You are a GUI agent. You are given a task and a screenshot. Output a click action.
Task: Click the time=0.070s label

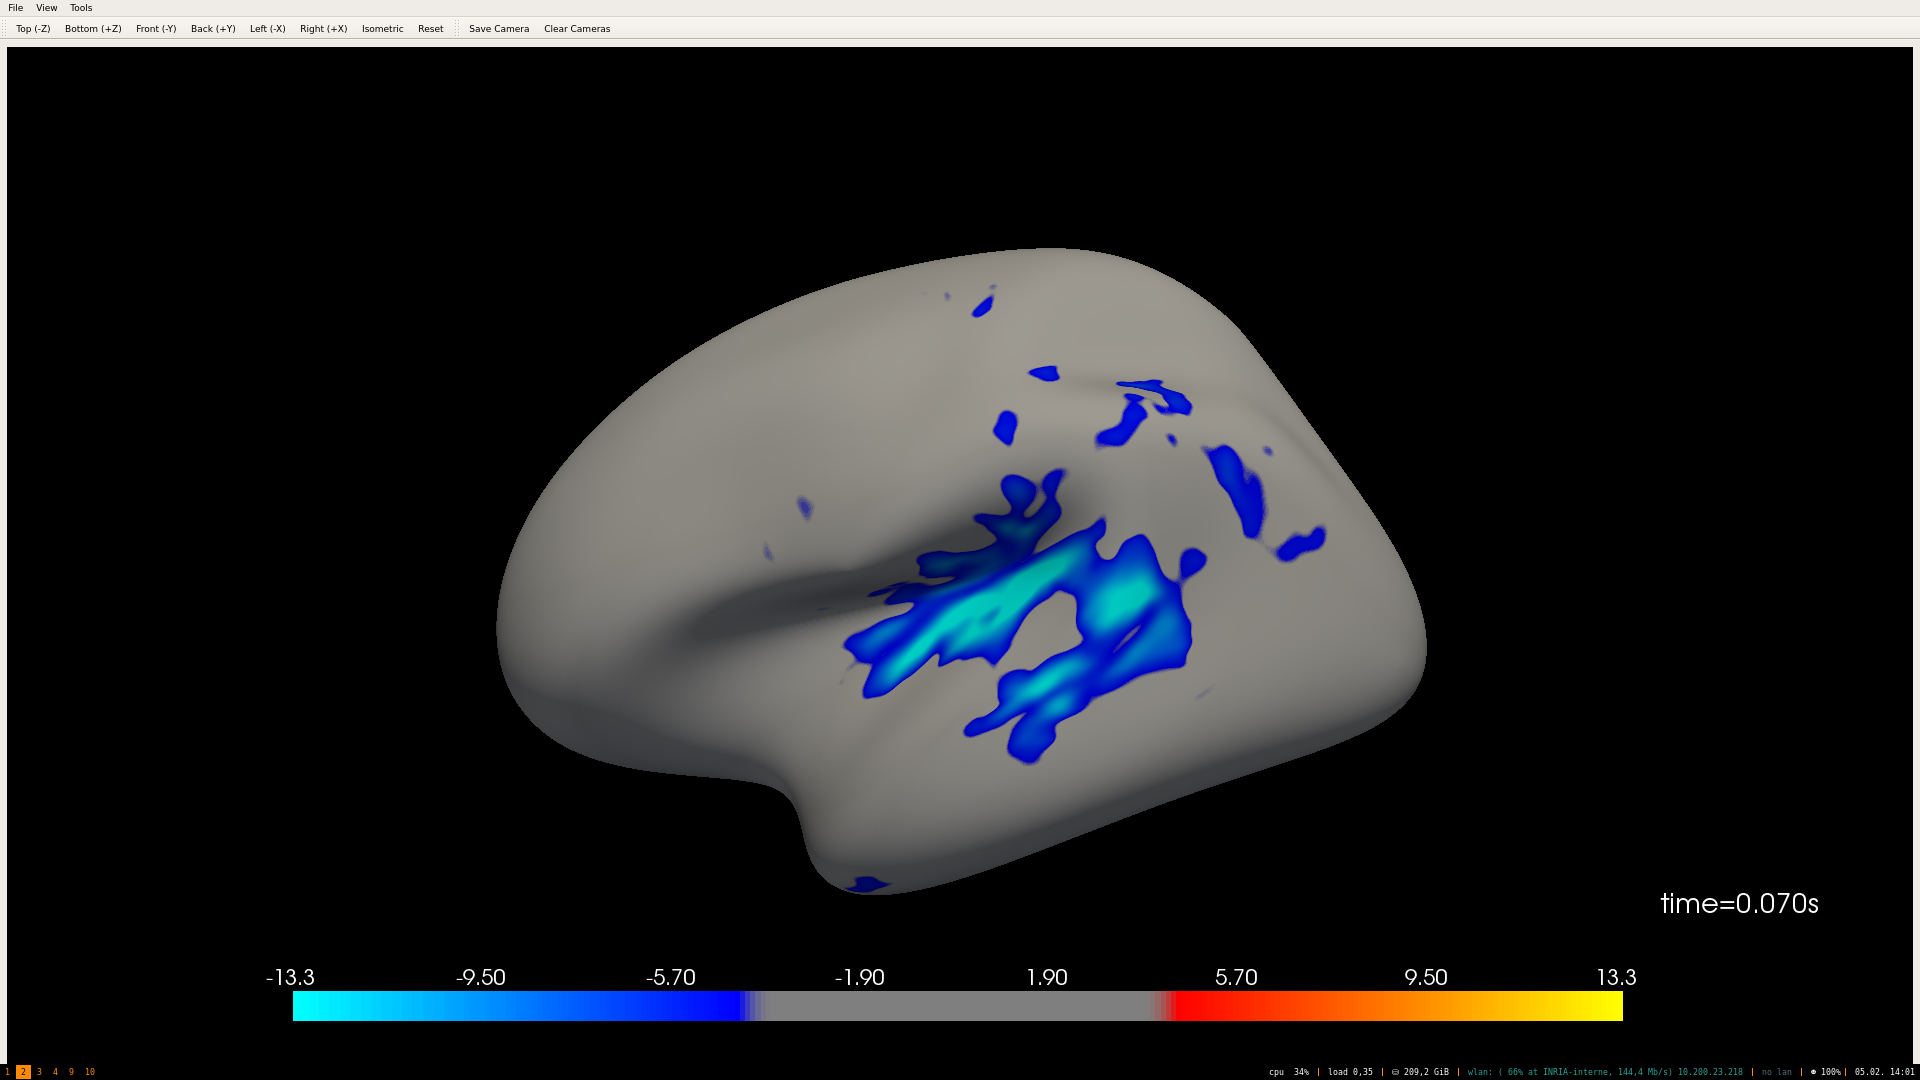(x=1739, y=904)
